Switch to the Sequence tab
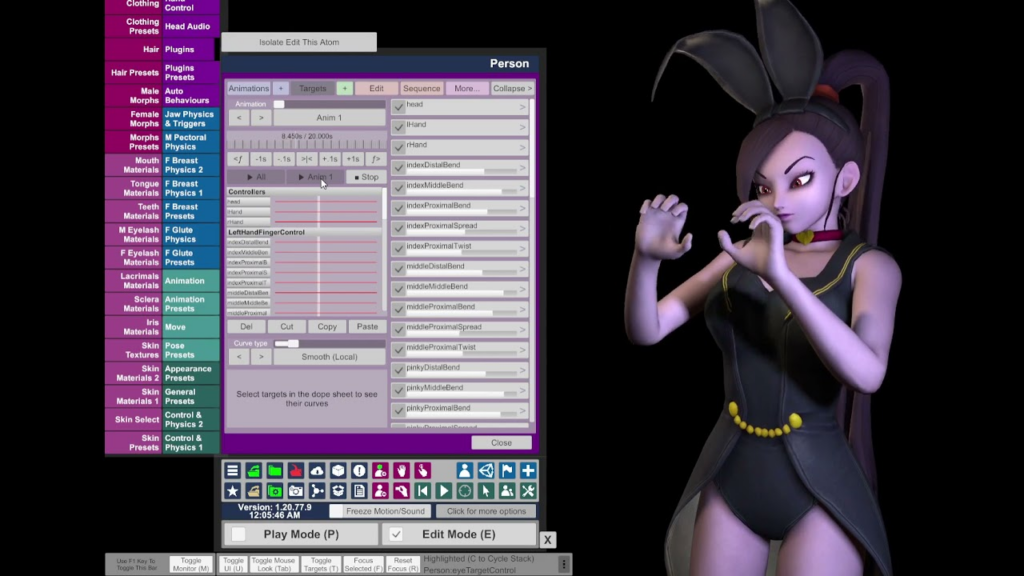1024x576 pixels. pos(422,88)
